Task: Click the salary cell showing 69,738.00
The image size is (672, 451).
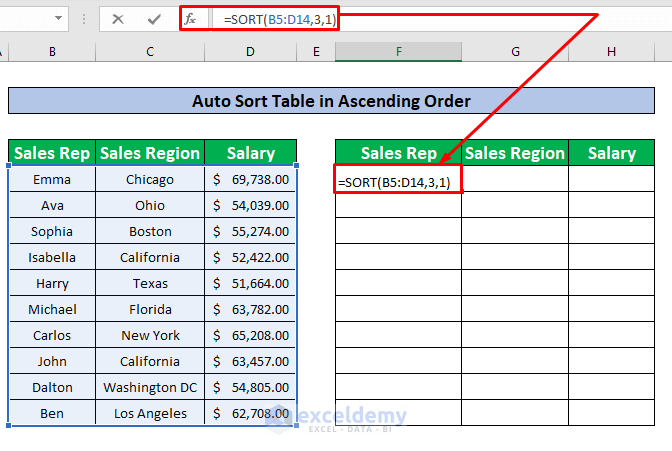Action: (251, 180)
